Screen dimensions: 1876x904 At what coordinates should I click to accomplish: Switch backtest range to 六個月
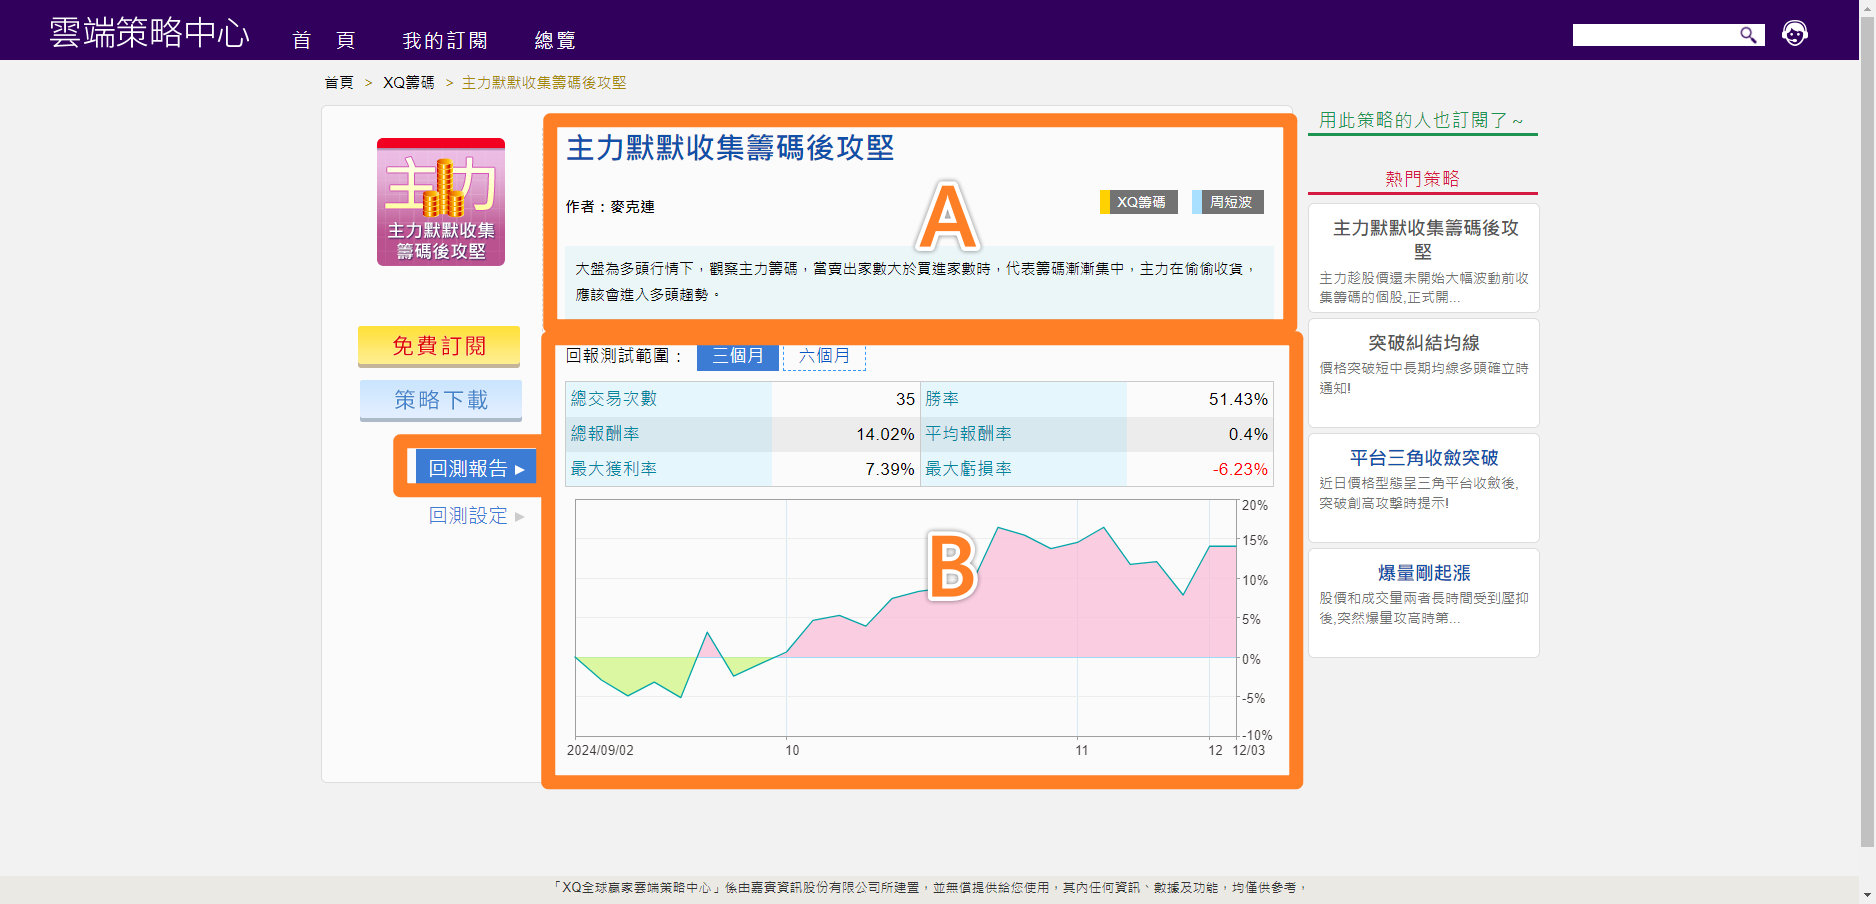[x=824, y=356]
